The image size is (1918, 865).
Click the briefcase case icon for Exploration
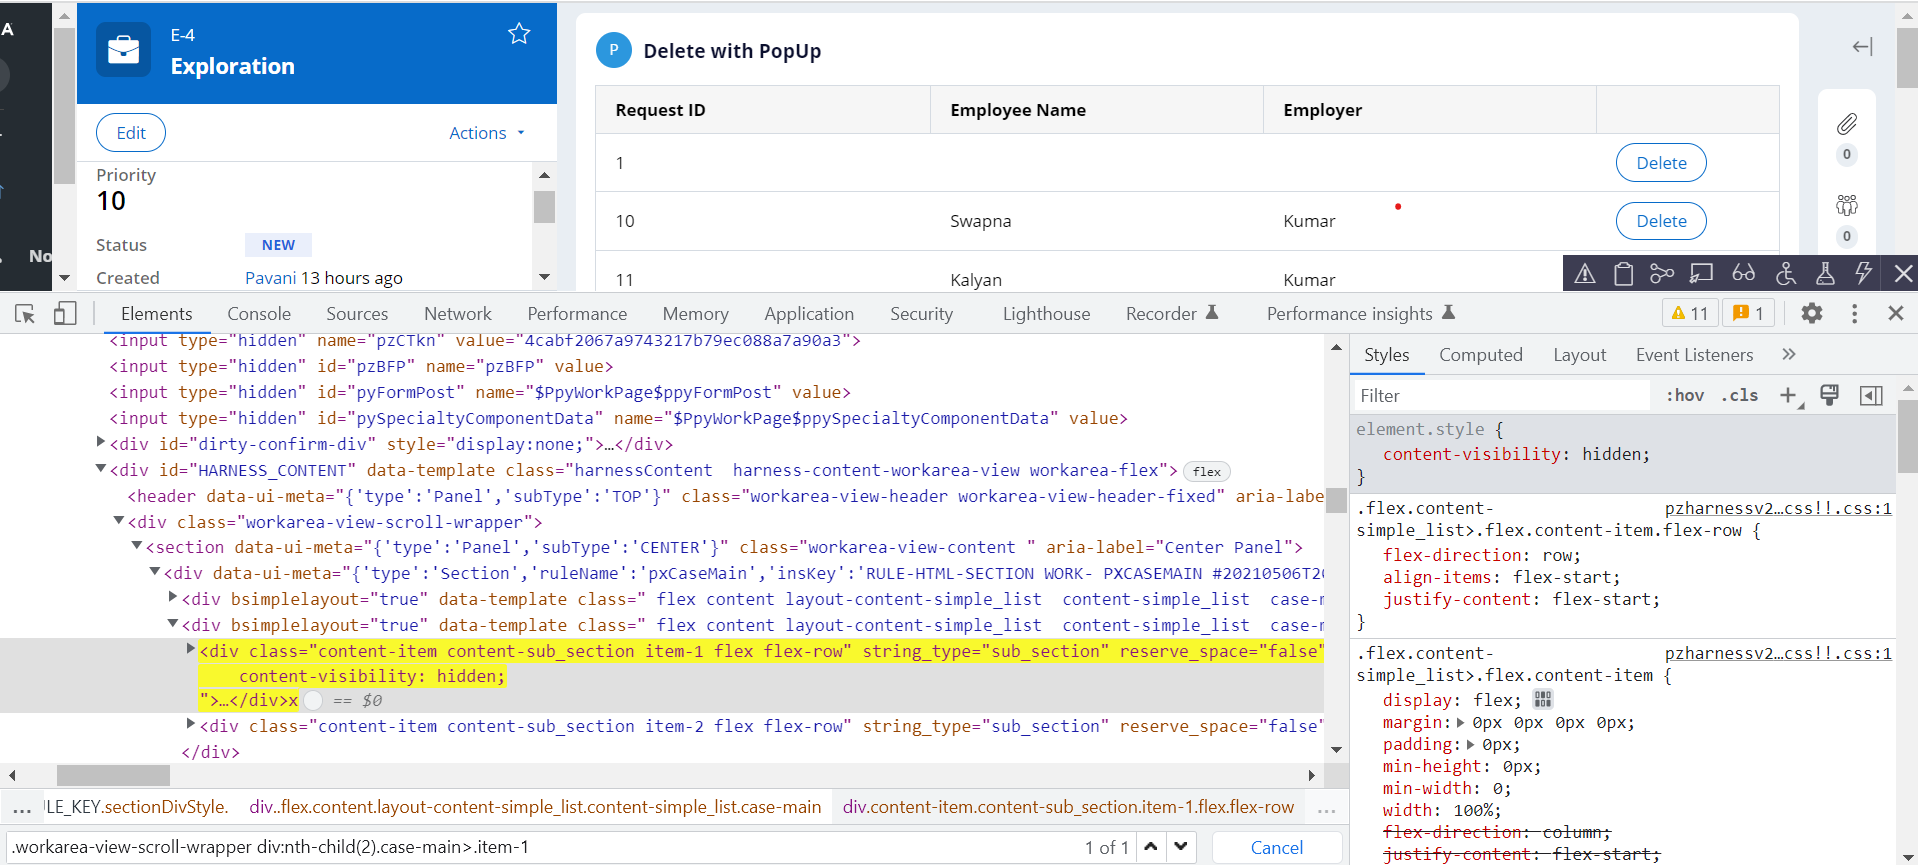[x=124, y=50]
